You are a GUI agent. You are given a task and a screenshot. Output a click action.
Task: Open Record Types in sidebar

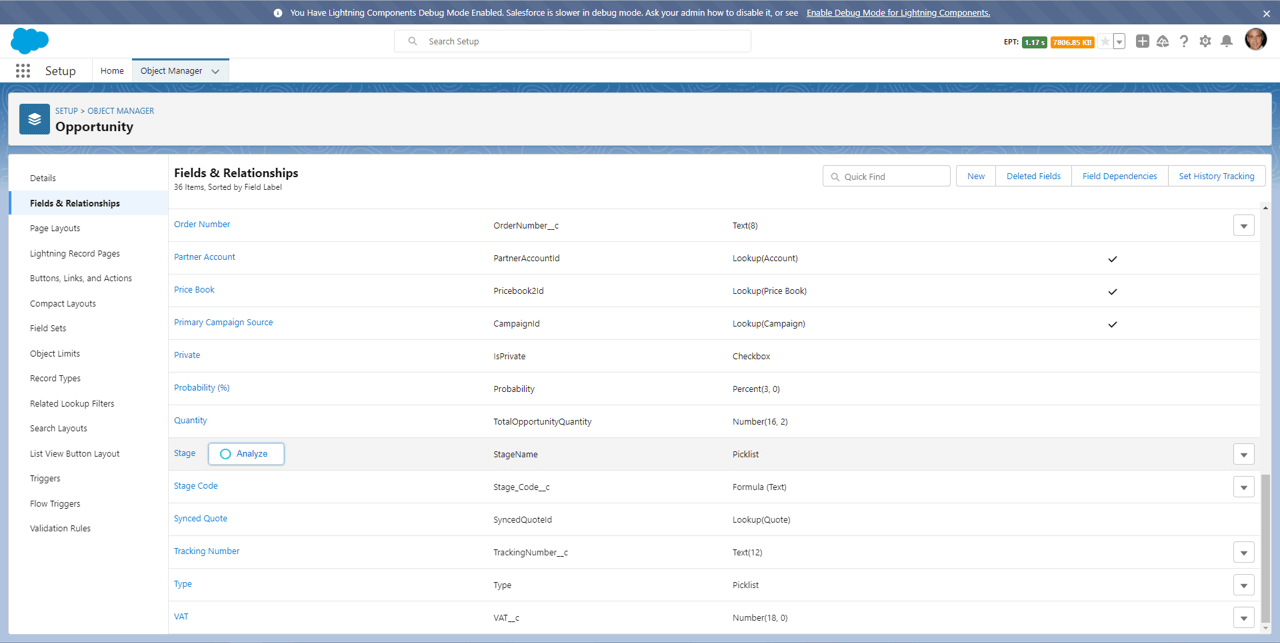pos(55,378)
